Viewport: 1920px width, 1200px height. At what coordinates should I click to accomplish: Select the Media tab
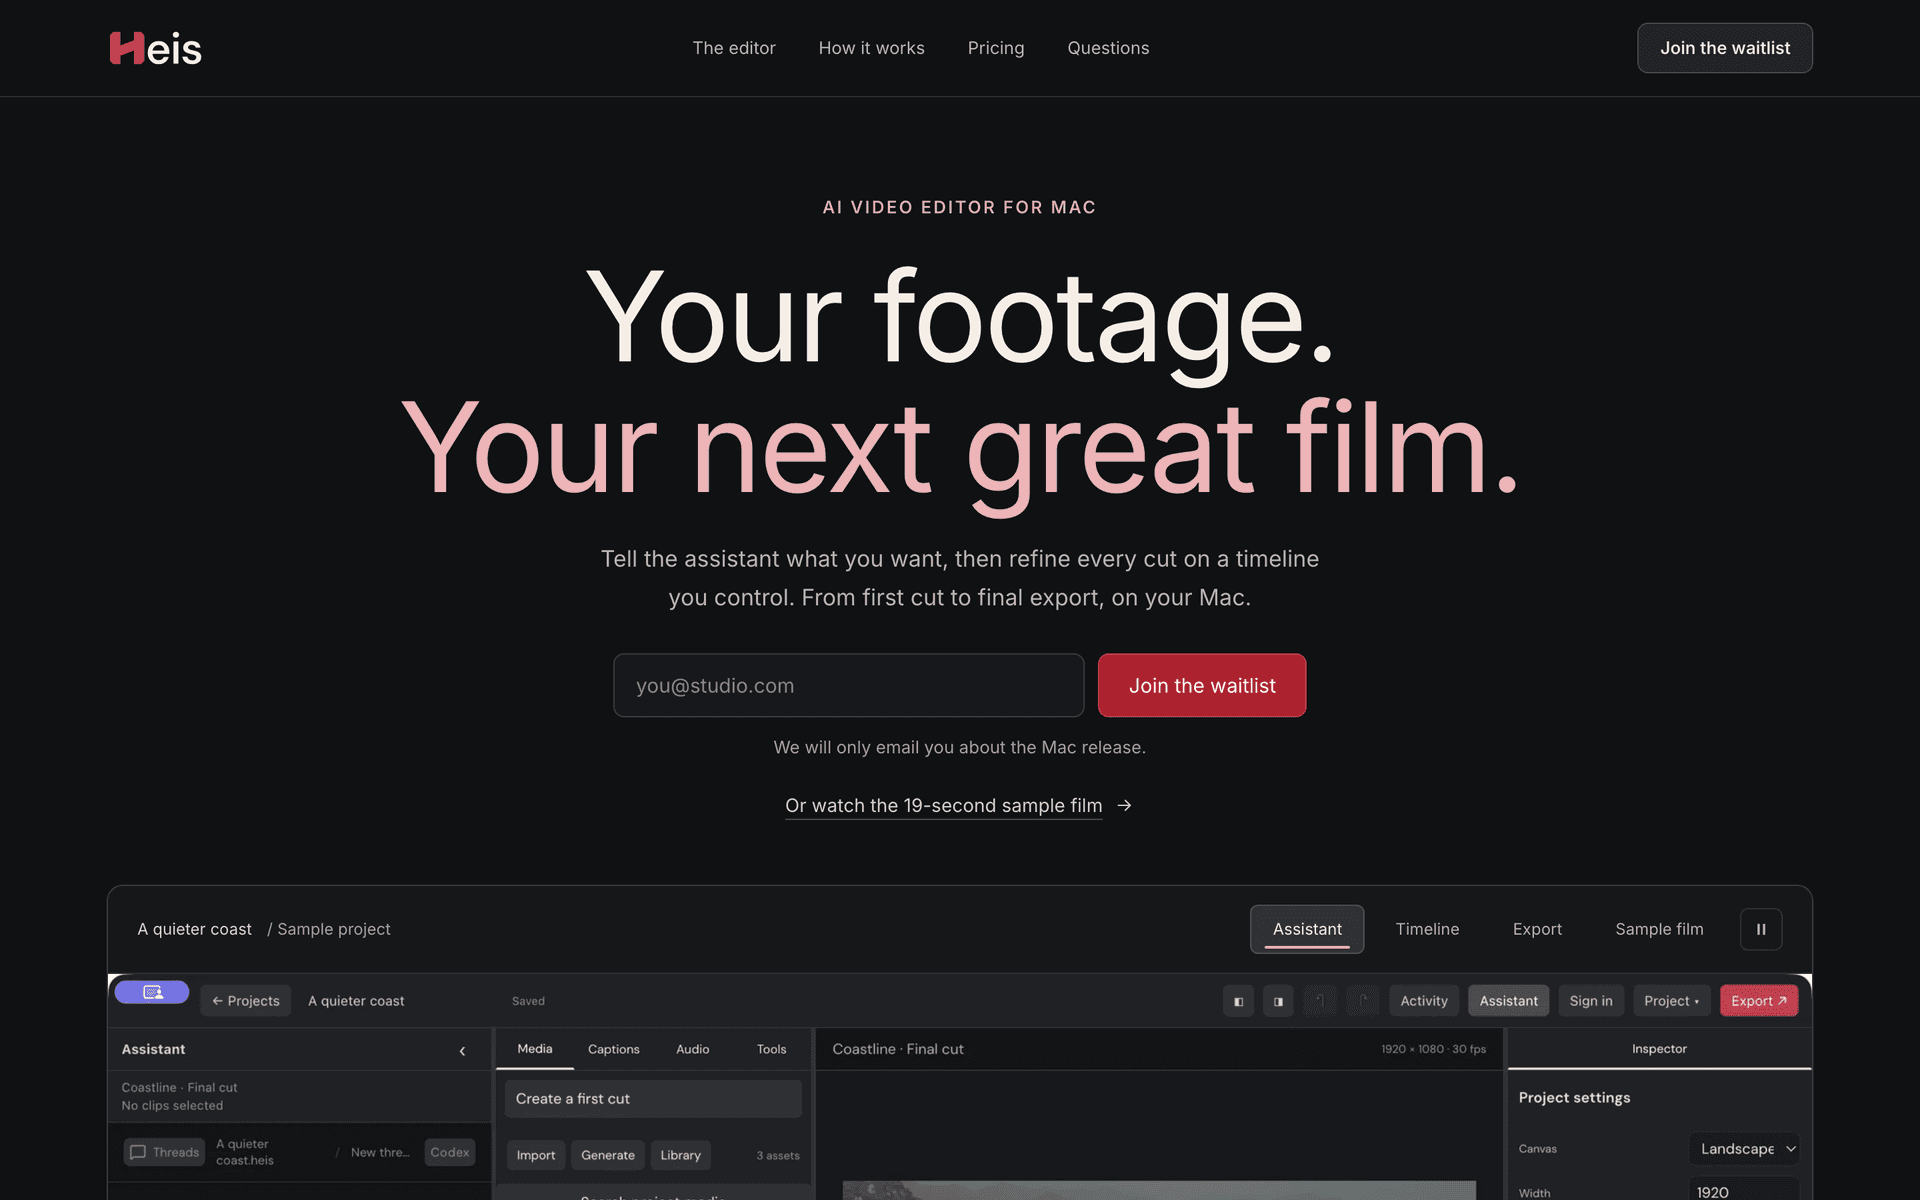535,1049
